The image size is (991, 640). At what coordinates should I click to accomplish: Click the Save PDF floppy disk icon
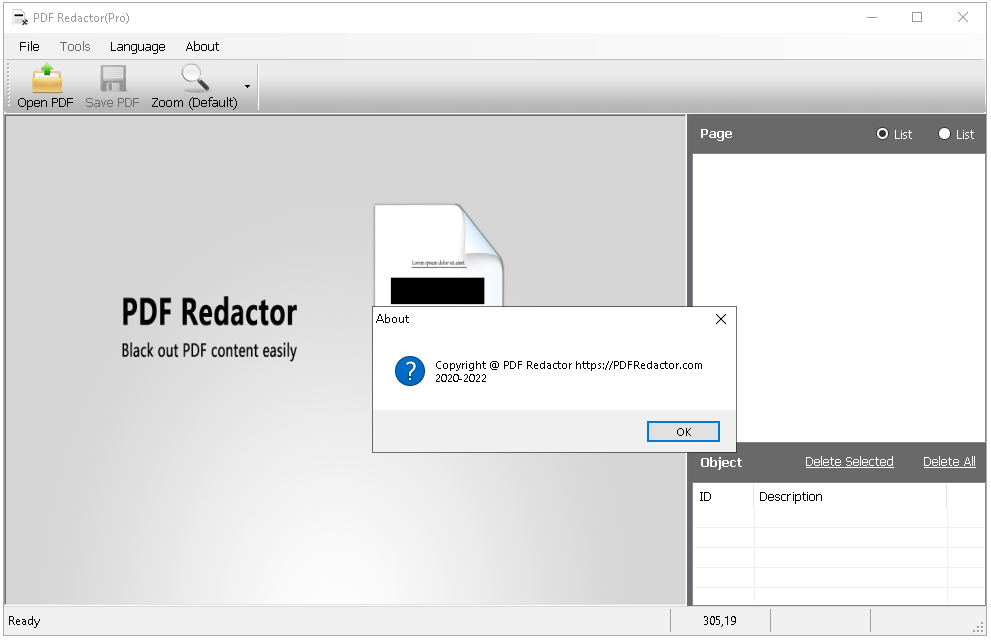[x=113, y=78]
